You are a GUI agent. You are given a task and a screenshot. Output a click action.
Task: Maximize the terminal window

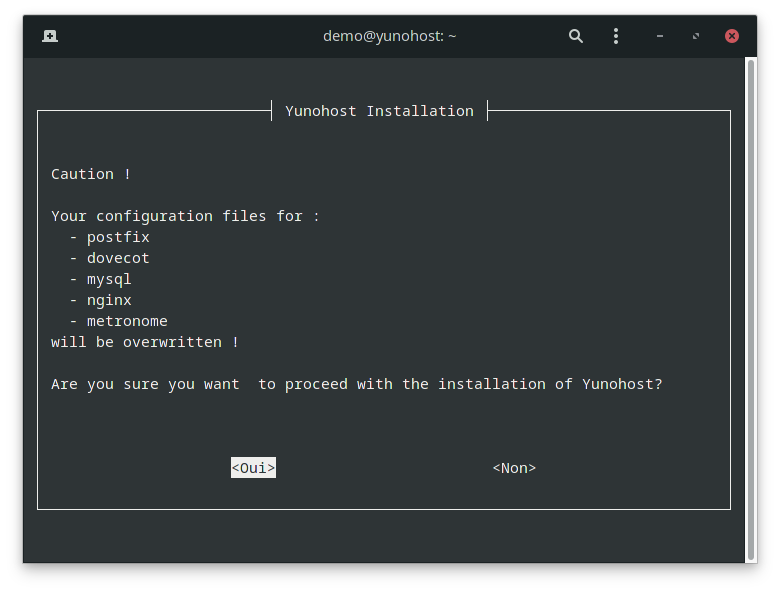point(696,36)
